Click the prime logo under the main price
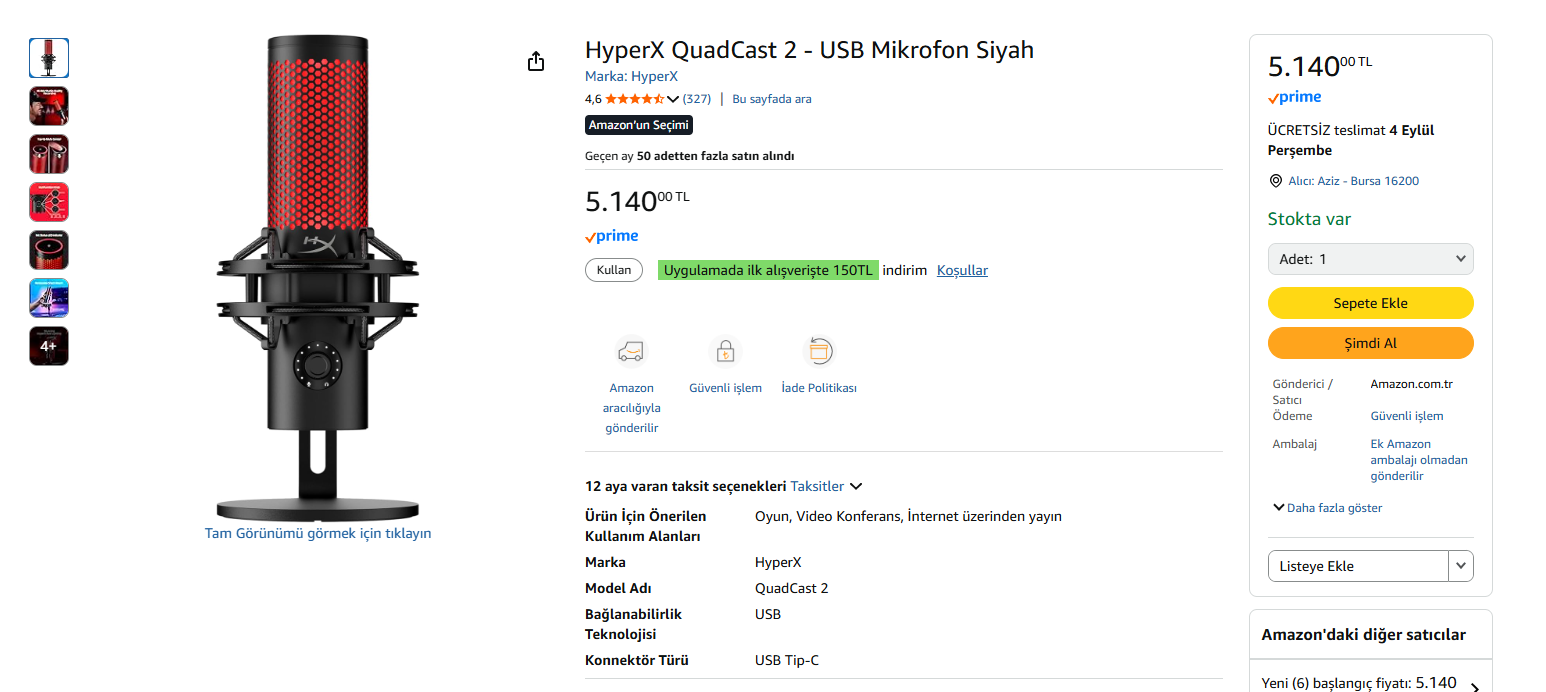This screenshot has height=692, width=1546. tap(611, 236)
